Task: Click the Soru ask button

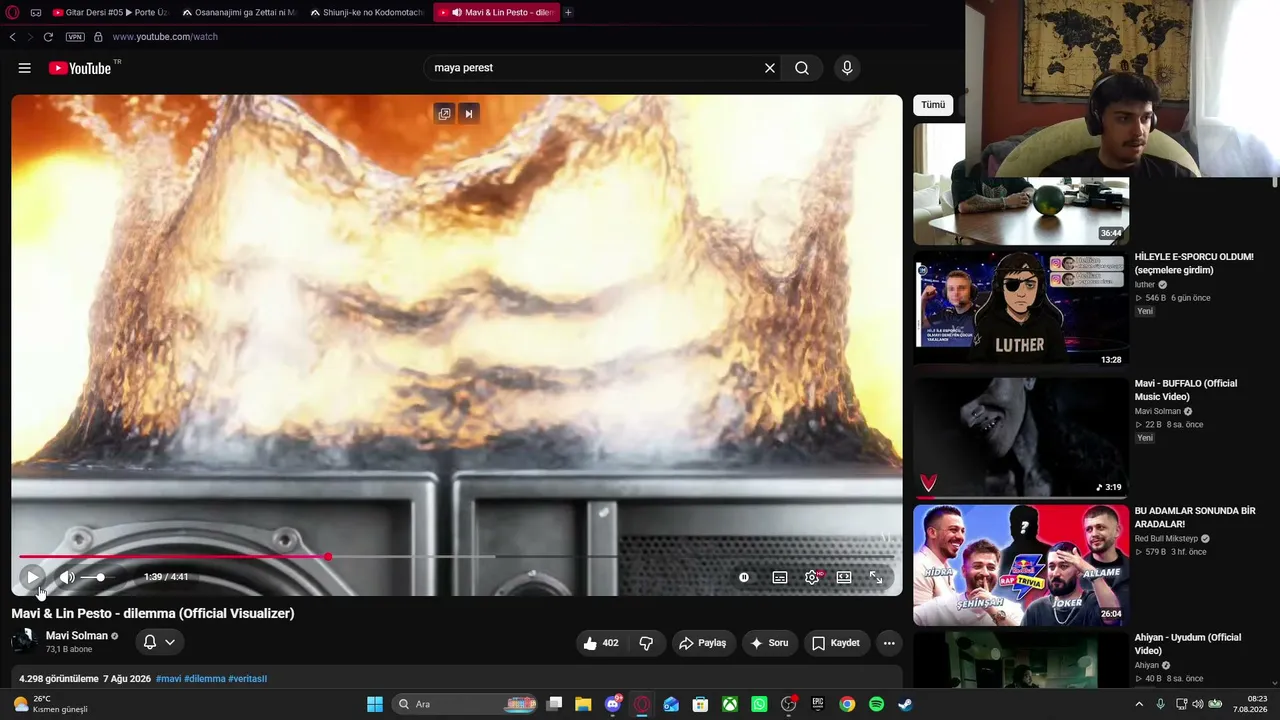Action: click(770, 643)
